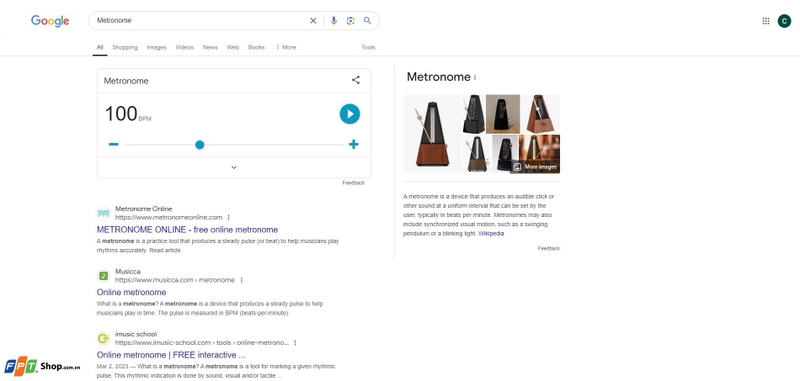
Task: Start the metronome play button
Action: [x=349, y=114]
